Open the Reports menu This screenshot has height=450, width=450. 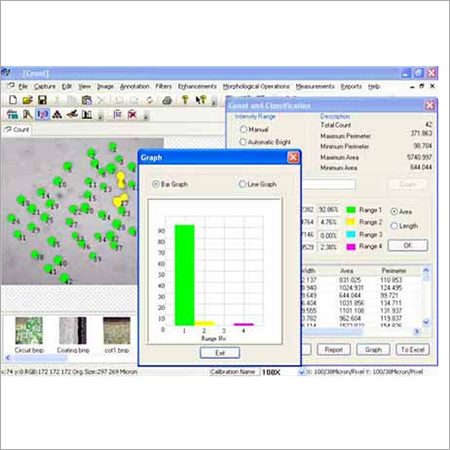pos(351,87)
